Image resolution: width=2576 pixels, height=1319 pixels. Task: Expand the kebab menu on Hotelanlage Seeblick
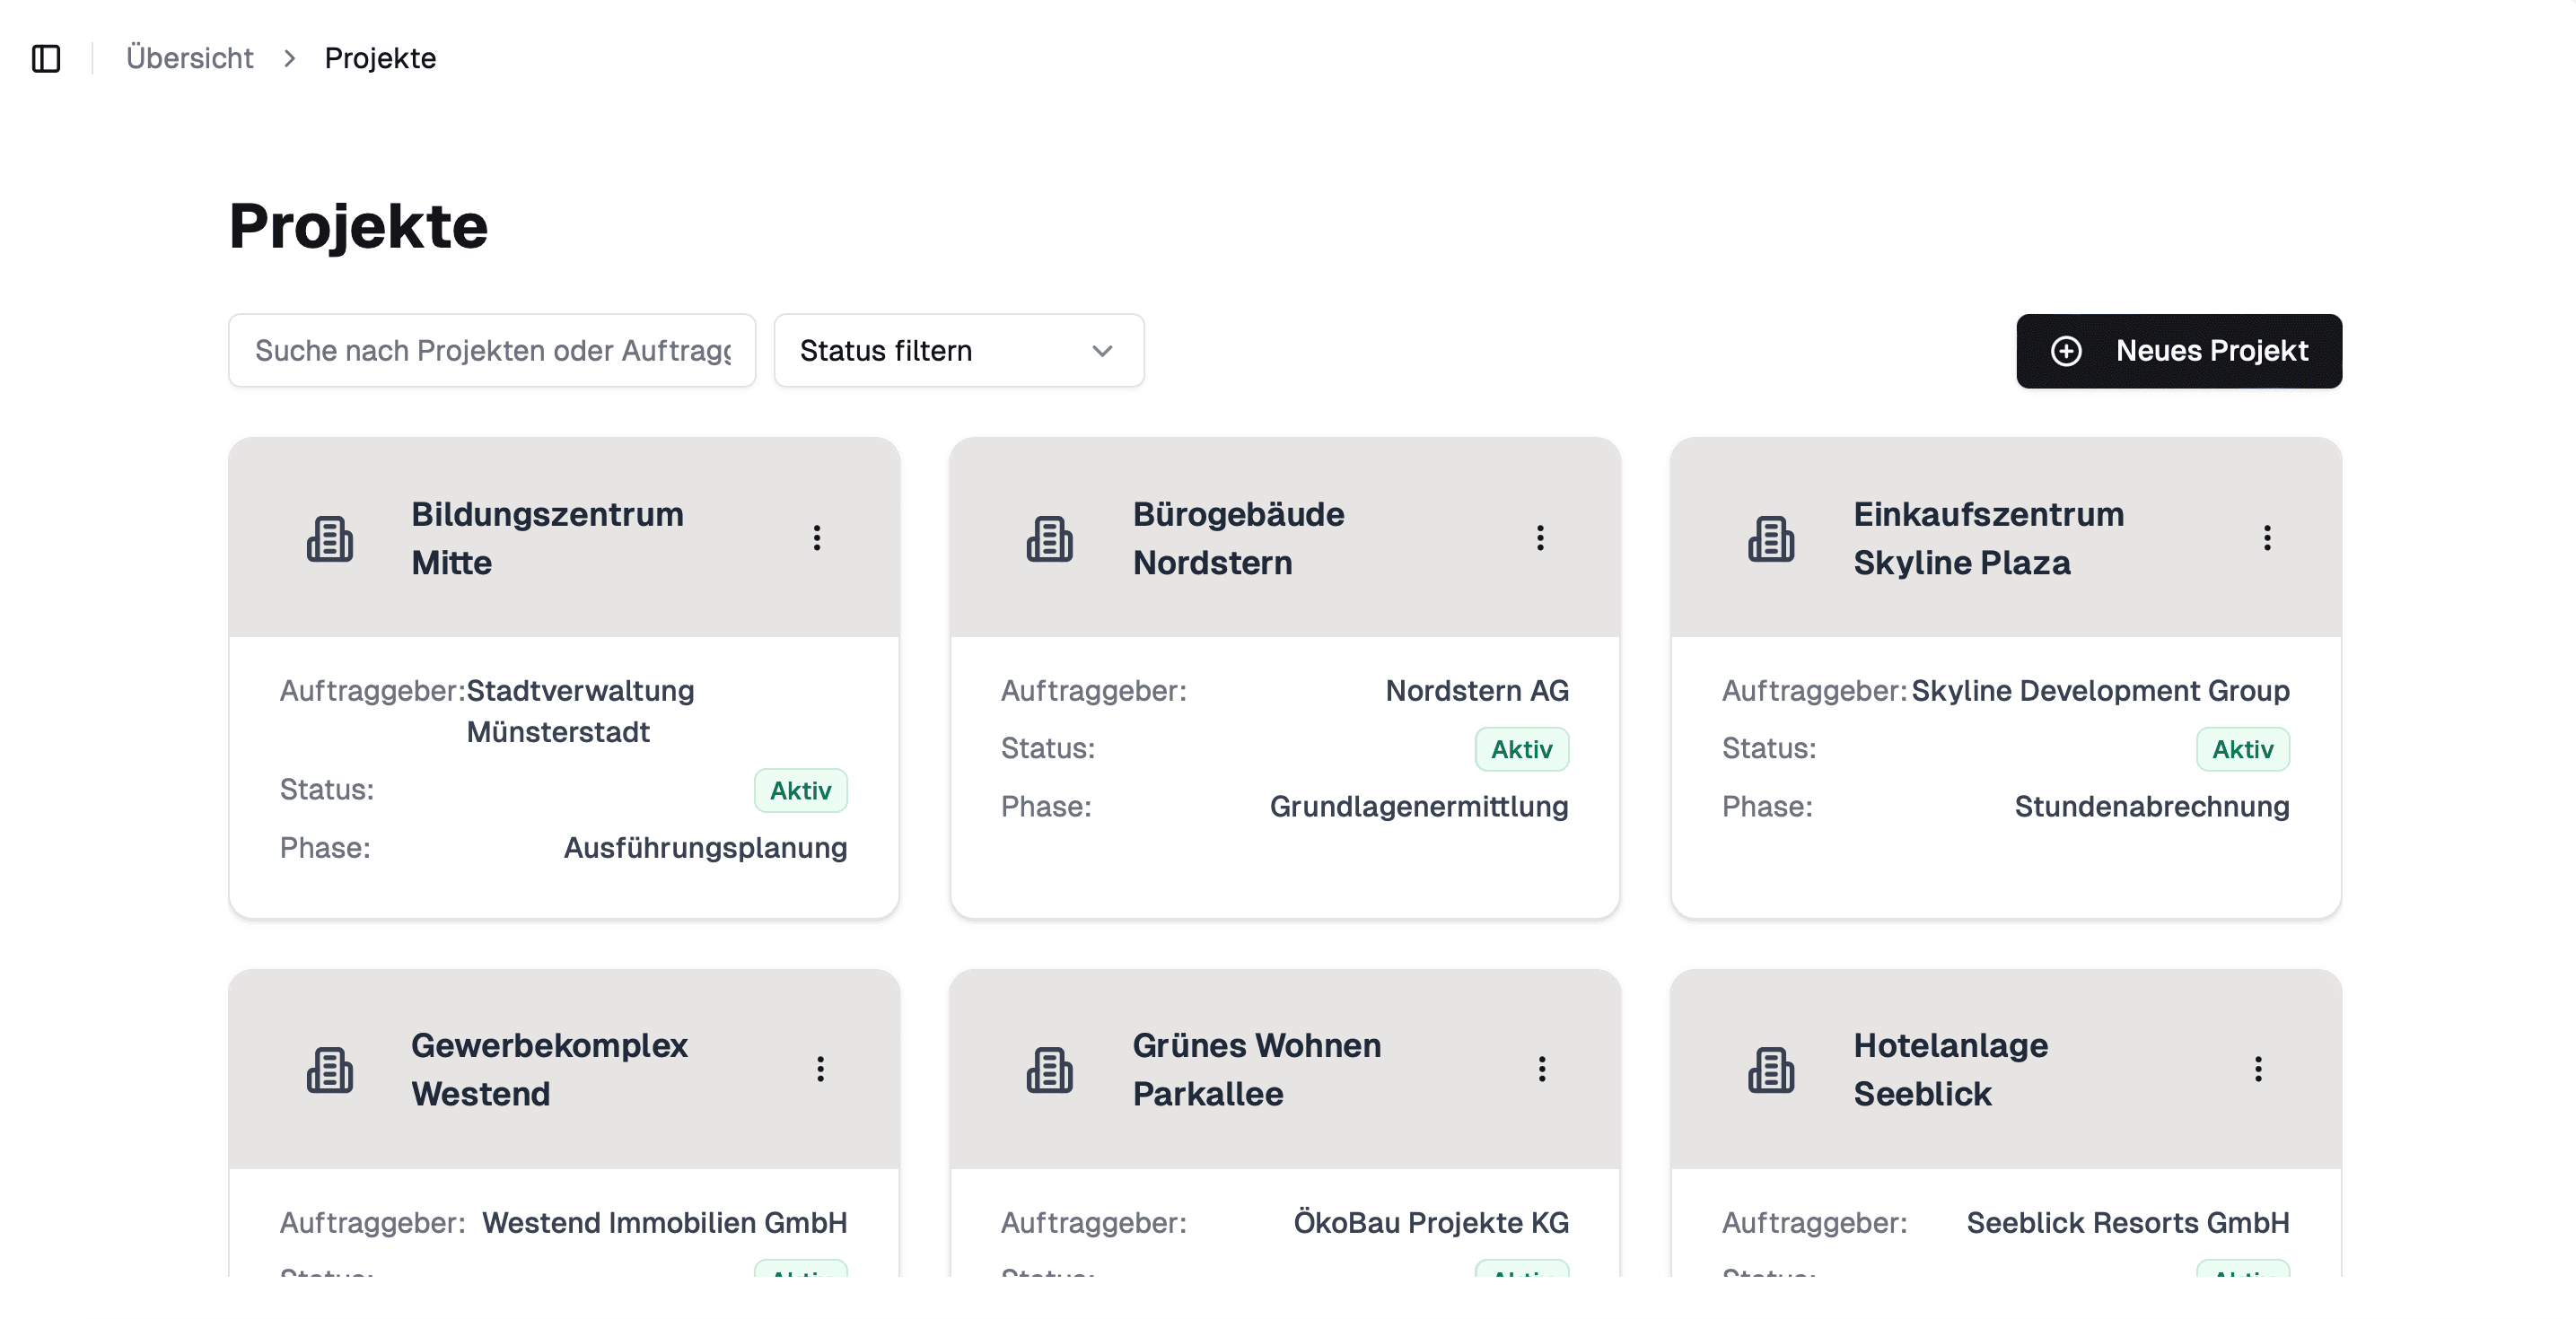click(2258, 1069)
